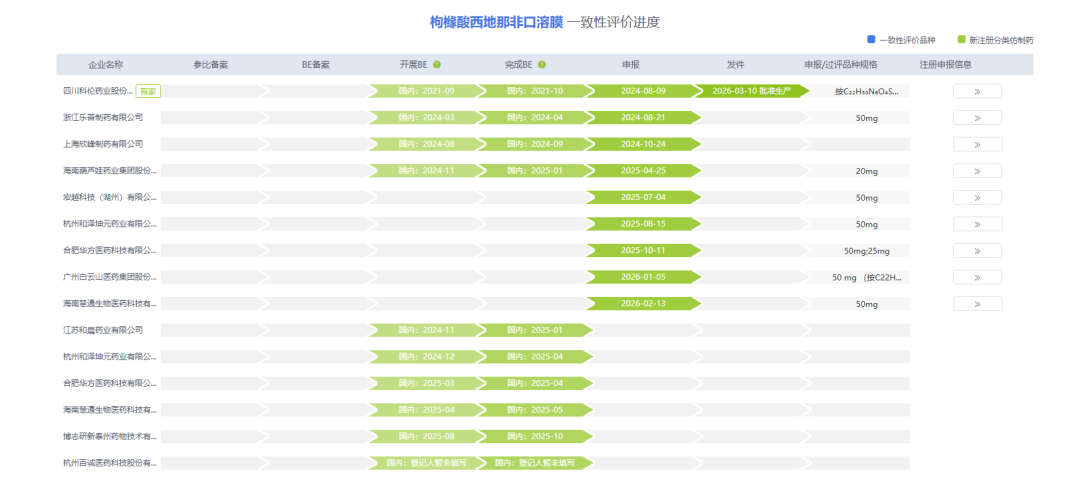The image size is (1080, 487).
Task: Click the 企业名称 column header
Action: click(x=106, y=65)
